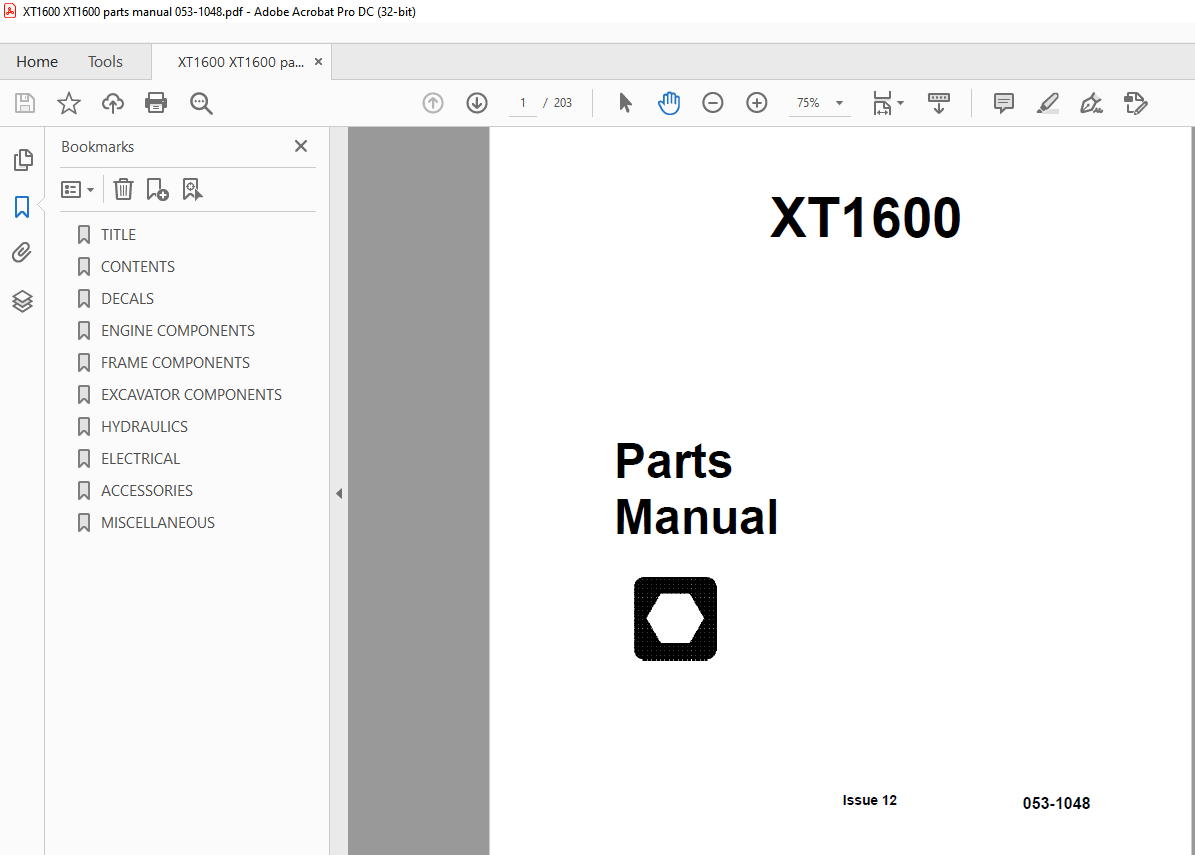Click the upload to cloud icon
This screenshot has height=855, width=1195.
coord(113,103)
